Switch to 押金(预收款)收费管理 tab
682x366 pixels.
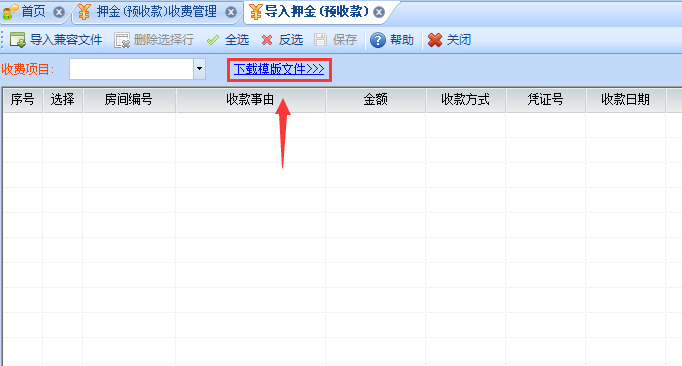click(x=156, y=12)
